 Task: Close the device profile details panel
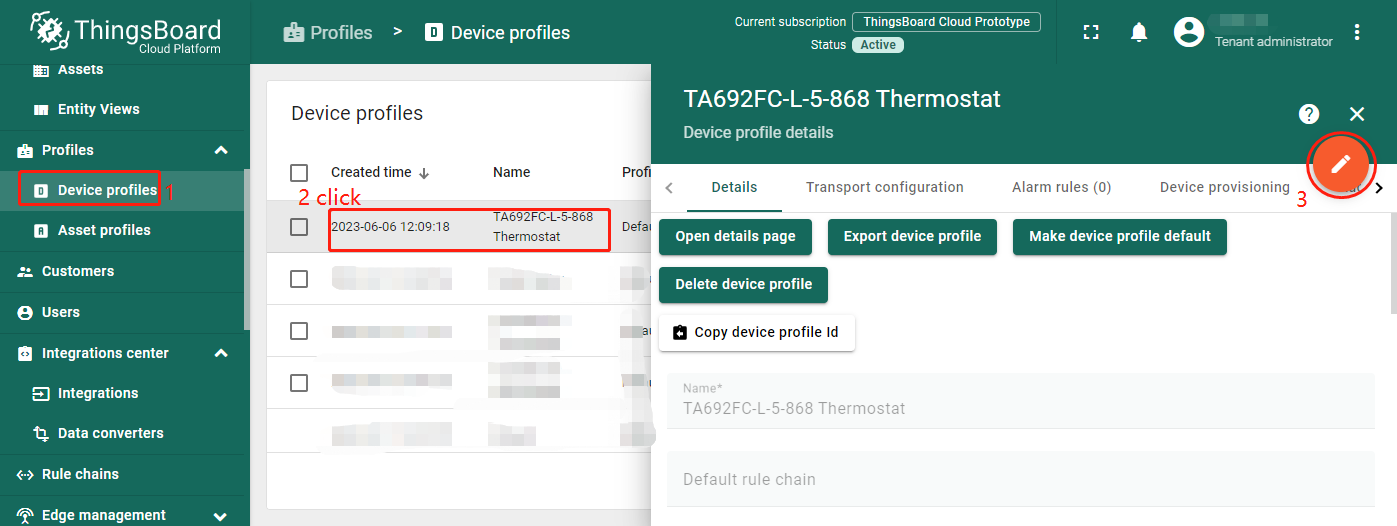[1357, 114]
